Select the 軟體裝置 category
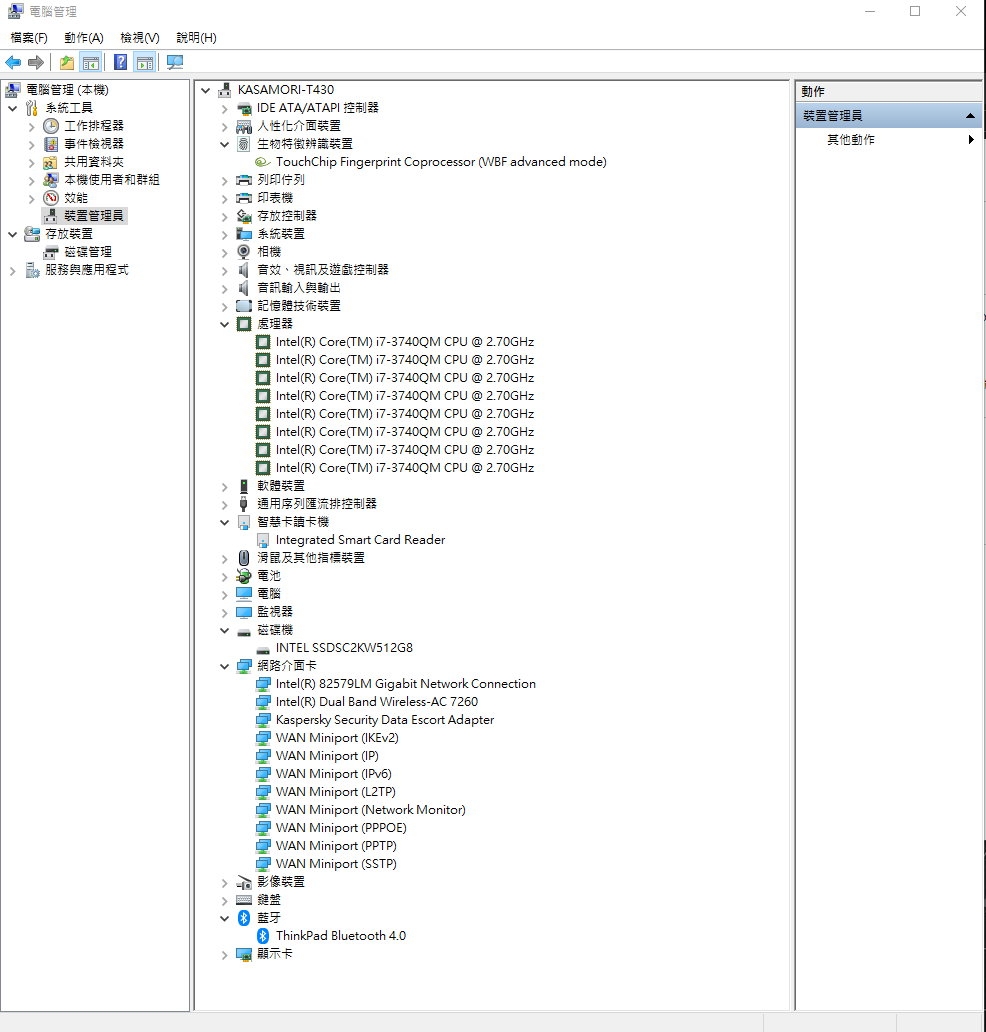The height and width of the screenshot is (1032, 986). (281, 486)
